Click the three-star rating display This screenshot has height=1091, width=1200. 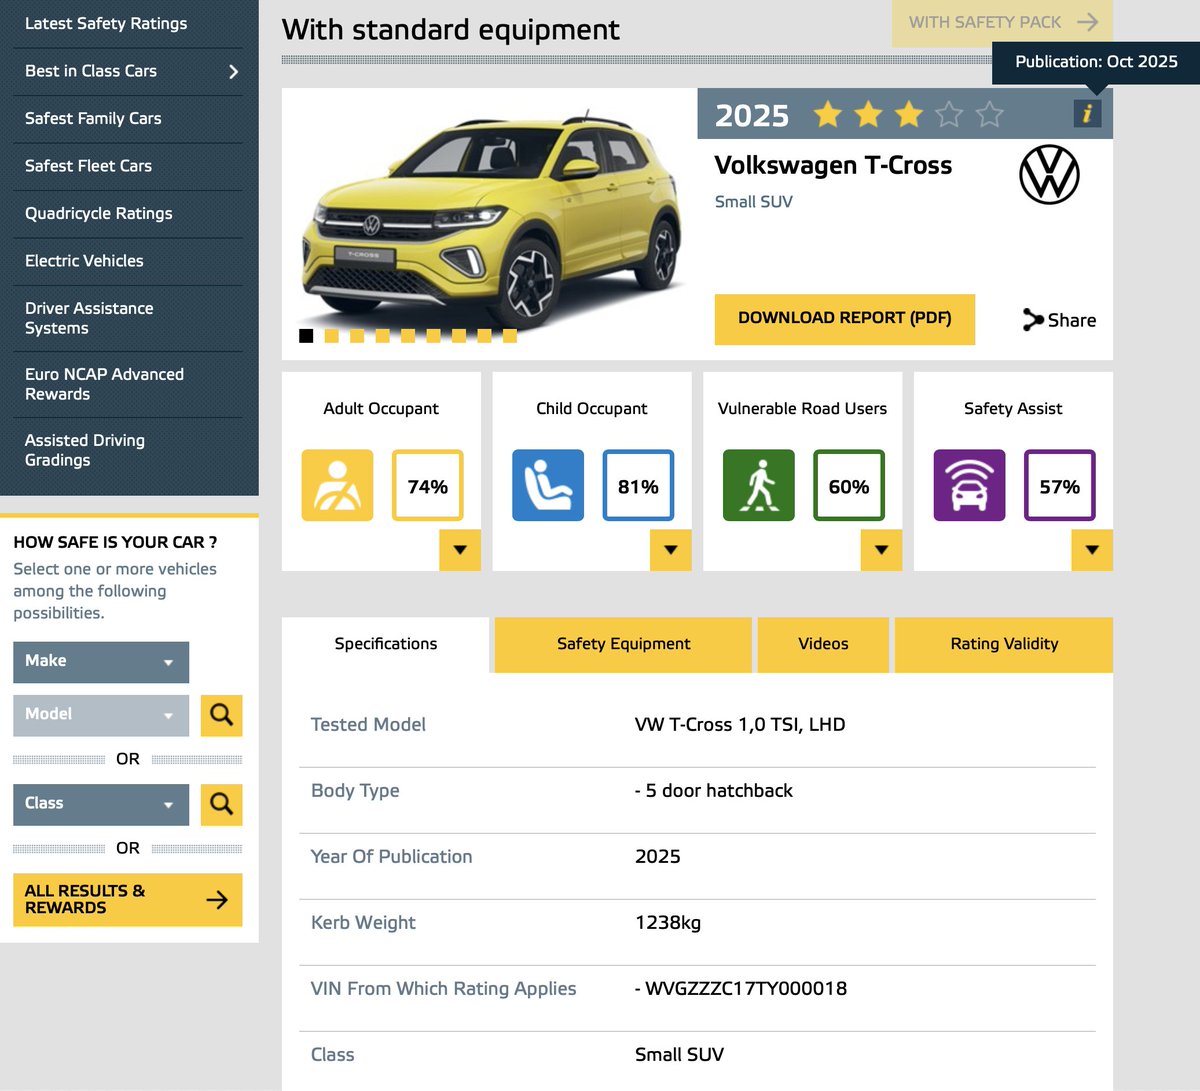pyautogui.click(x=908, y=114)
